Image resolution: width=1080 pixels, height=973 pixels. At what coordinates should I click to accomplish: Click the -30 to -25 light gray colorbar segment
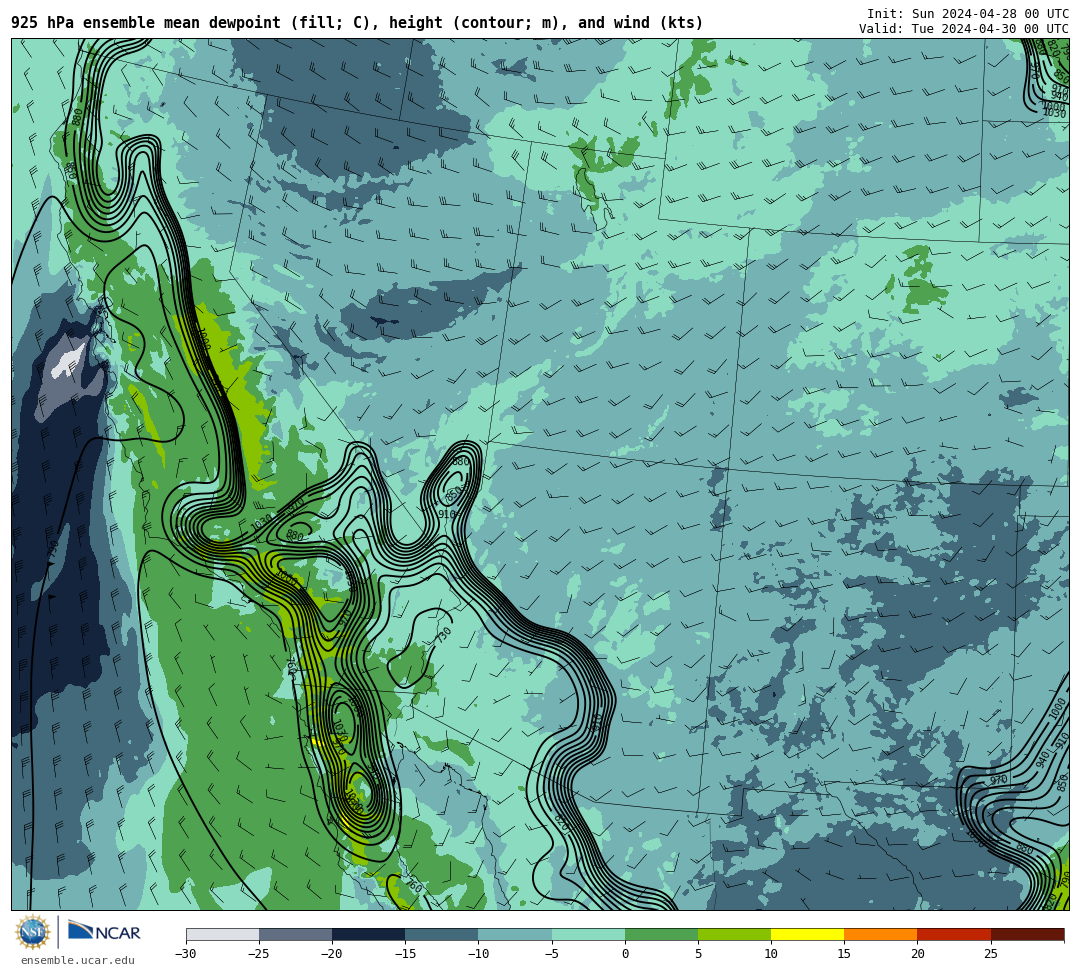tap(222, 934)
